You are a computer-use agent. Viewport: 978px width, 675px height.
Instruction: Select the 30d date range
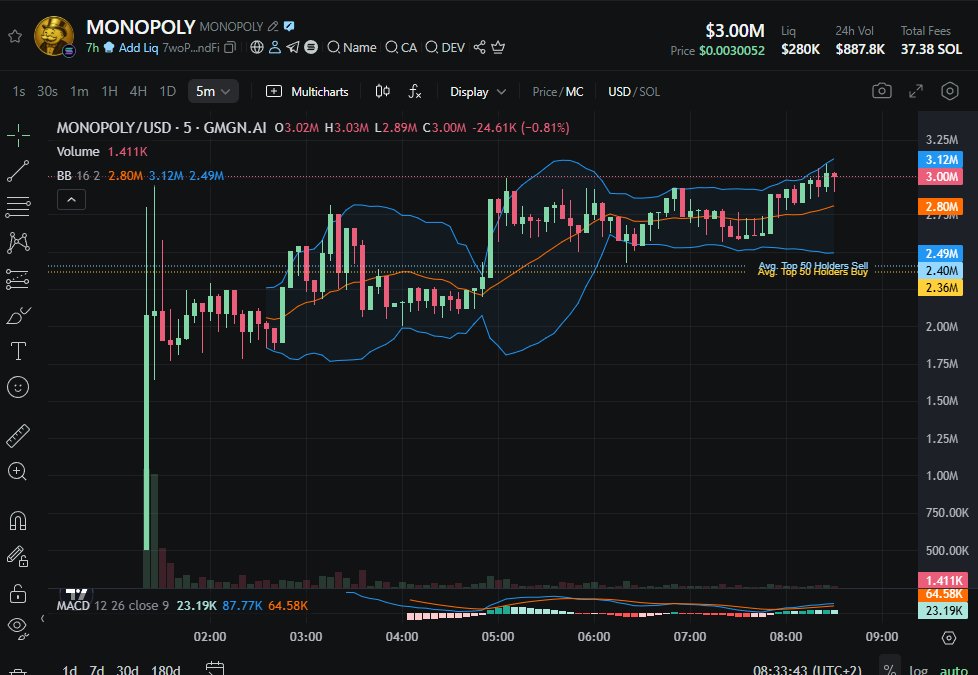127,669
